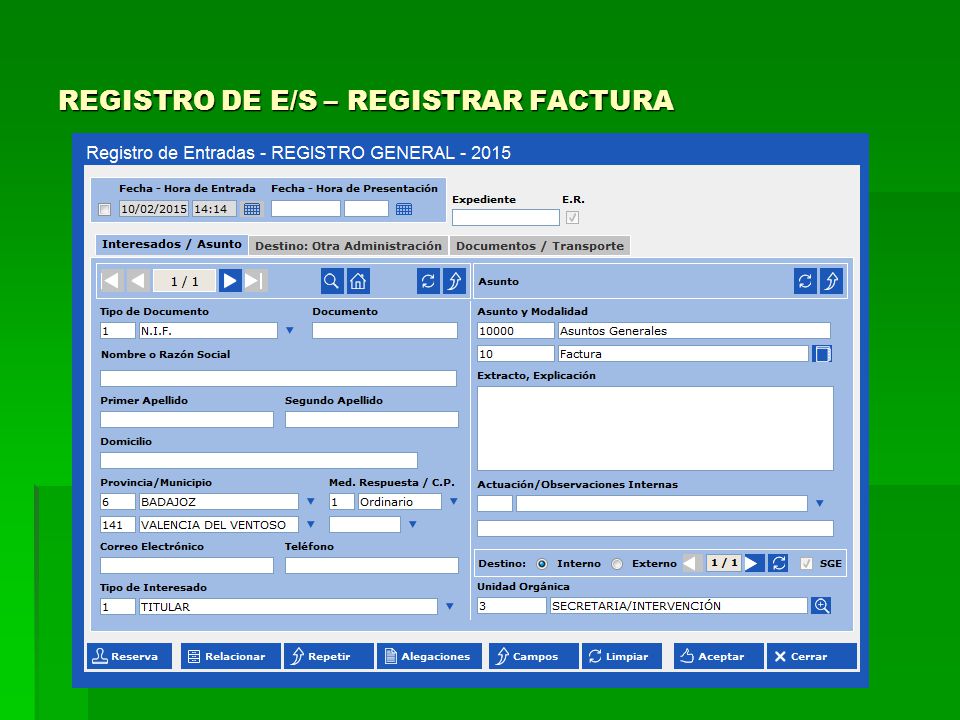
Task: Click the SECRETARIA/INTERVENCIÓN field
Action: click(x=679, y=606)
